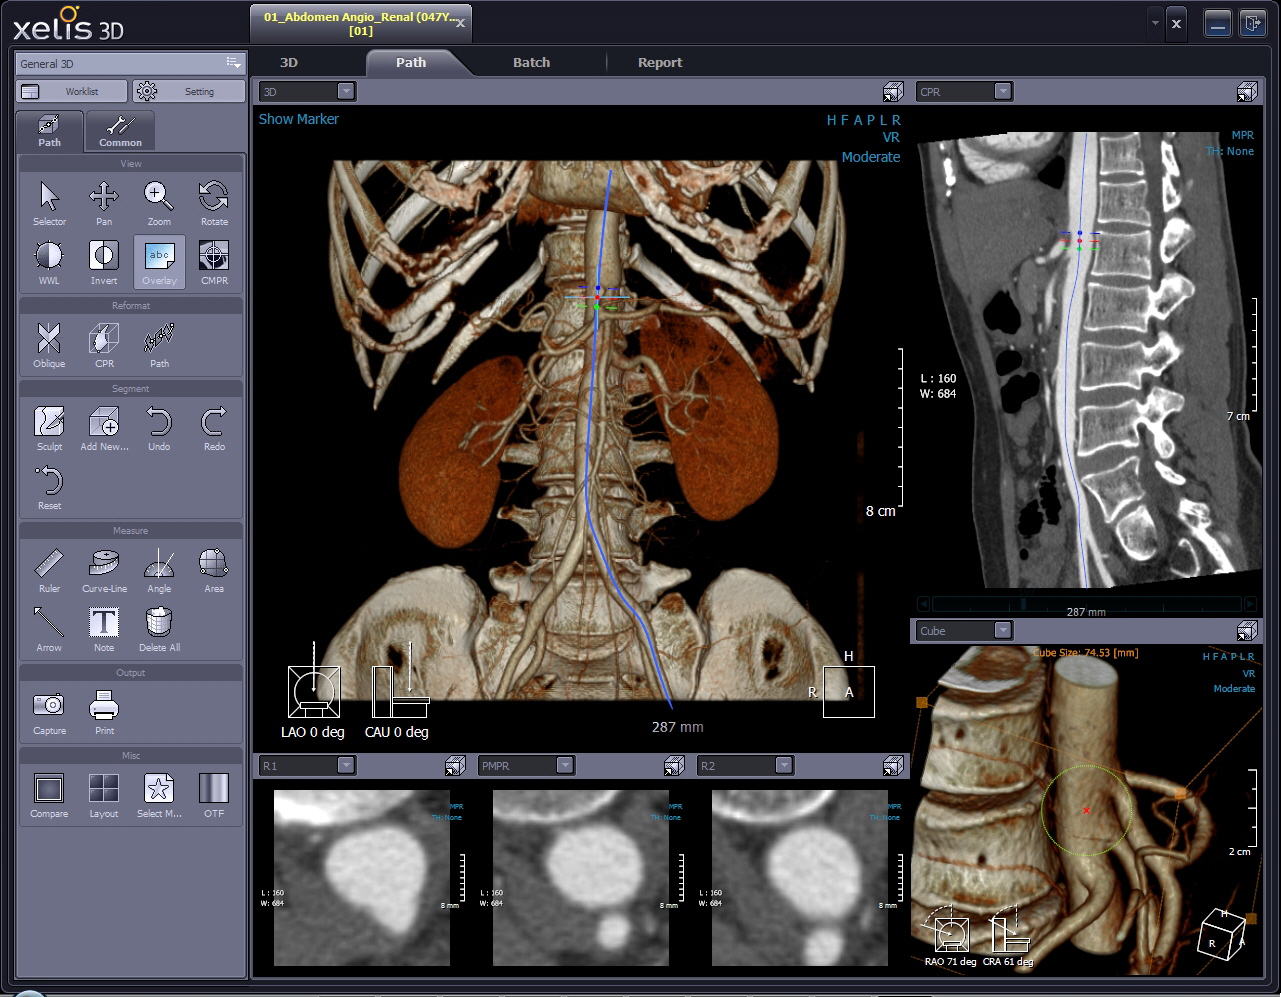Screen dimensions: 1281x997
Task: Maximize the 3D viewport via cube icon
Action: click(893, 92)
